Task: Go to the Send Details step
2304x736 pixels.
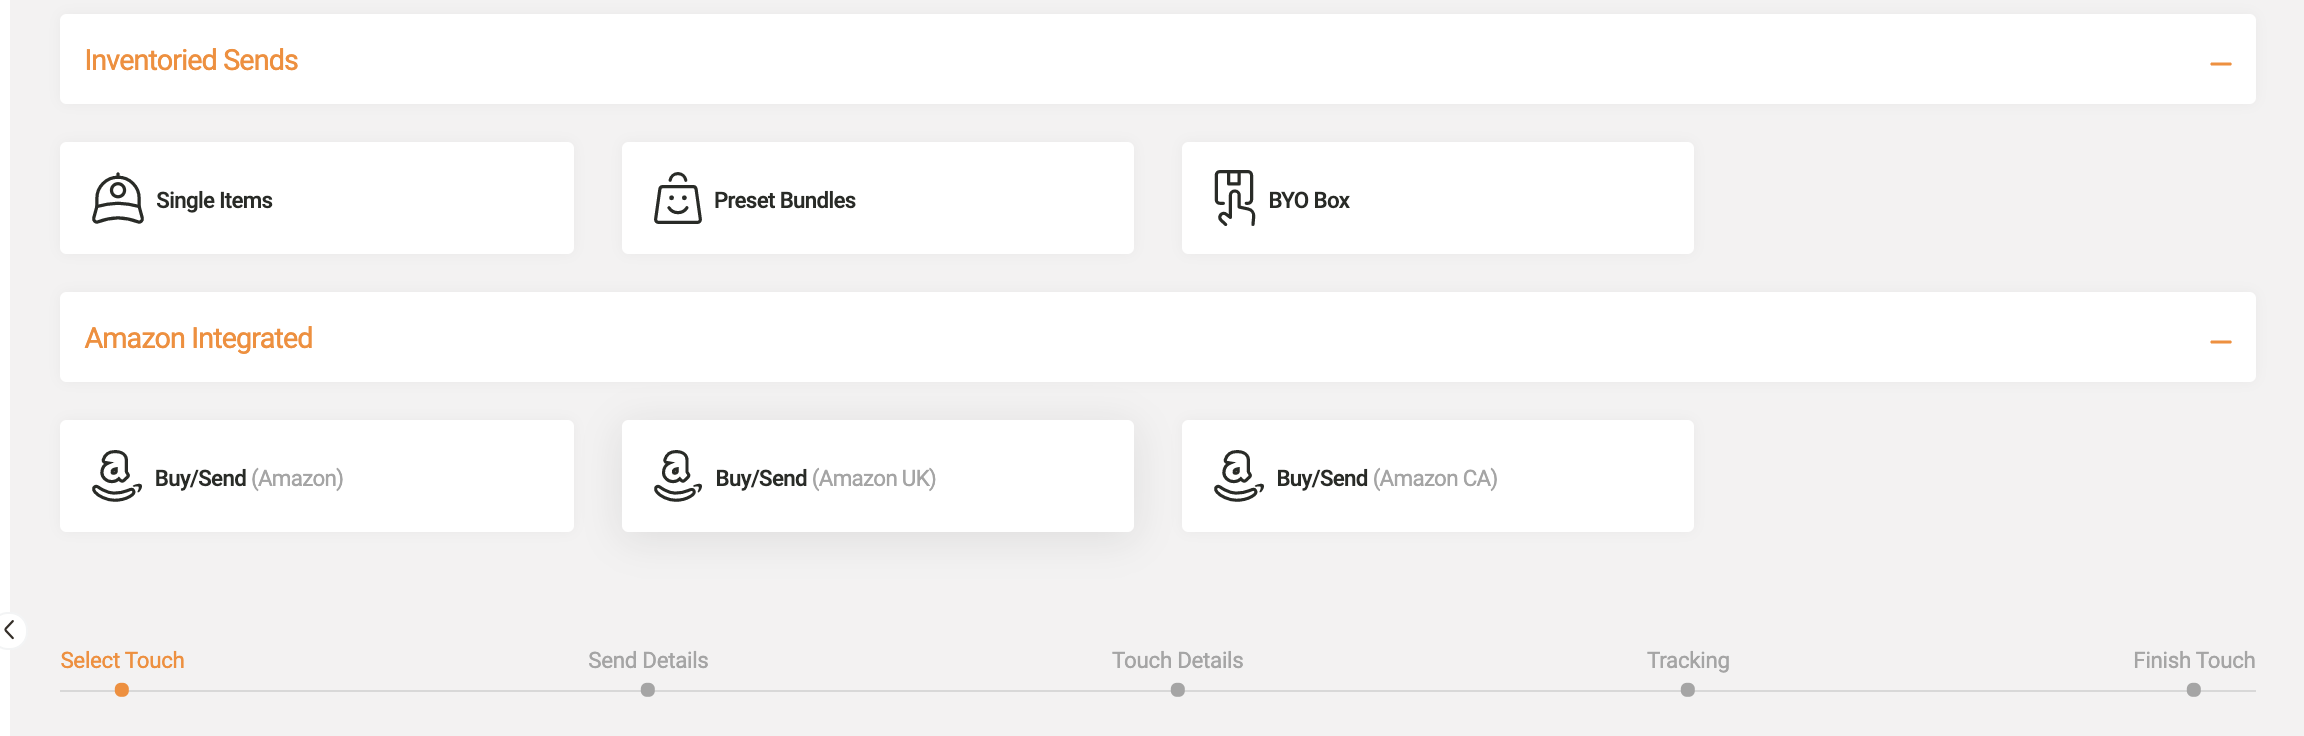Action: [x=648, y=660]
